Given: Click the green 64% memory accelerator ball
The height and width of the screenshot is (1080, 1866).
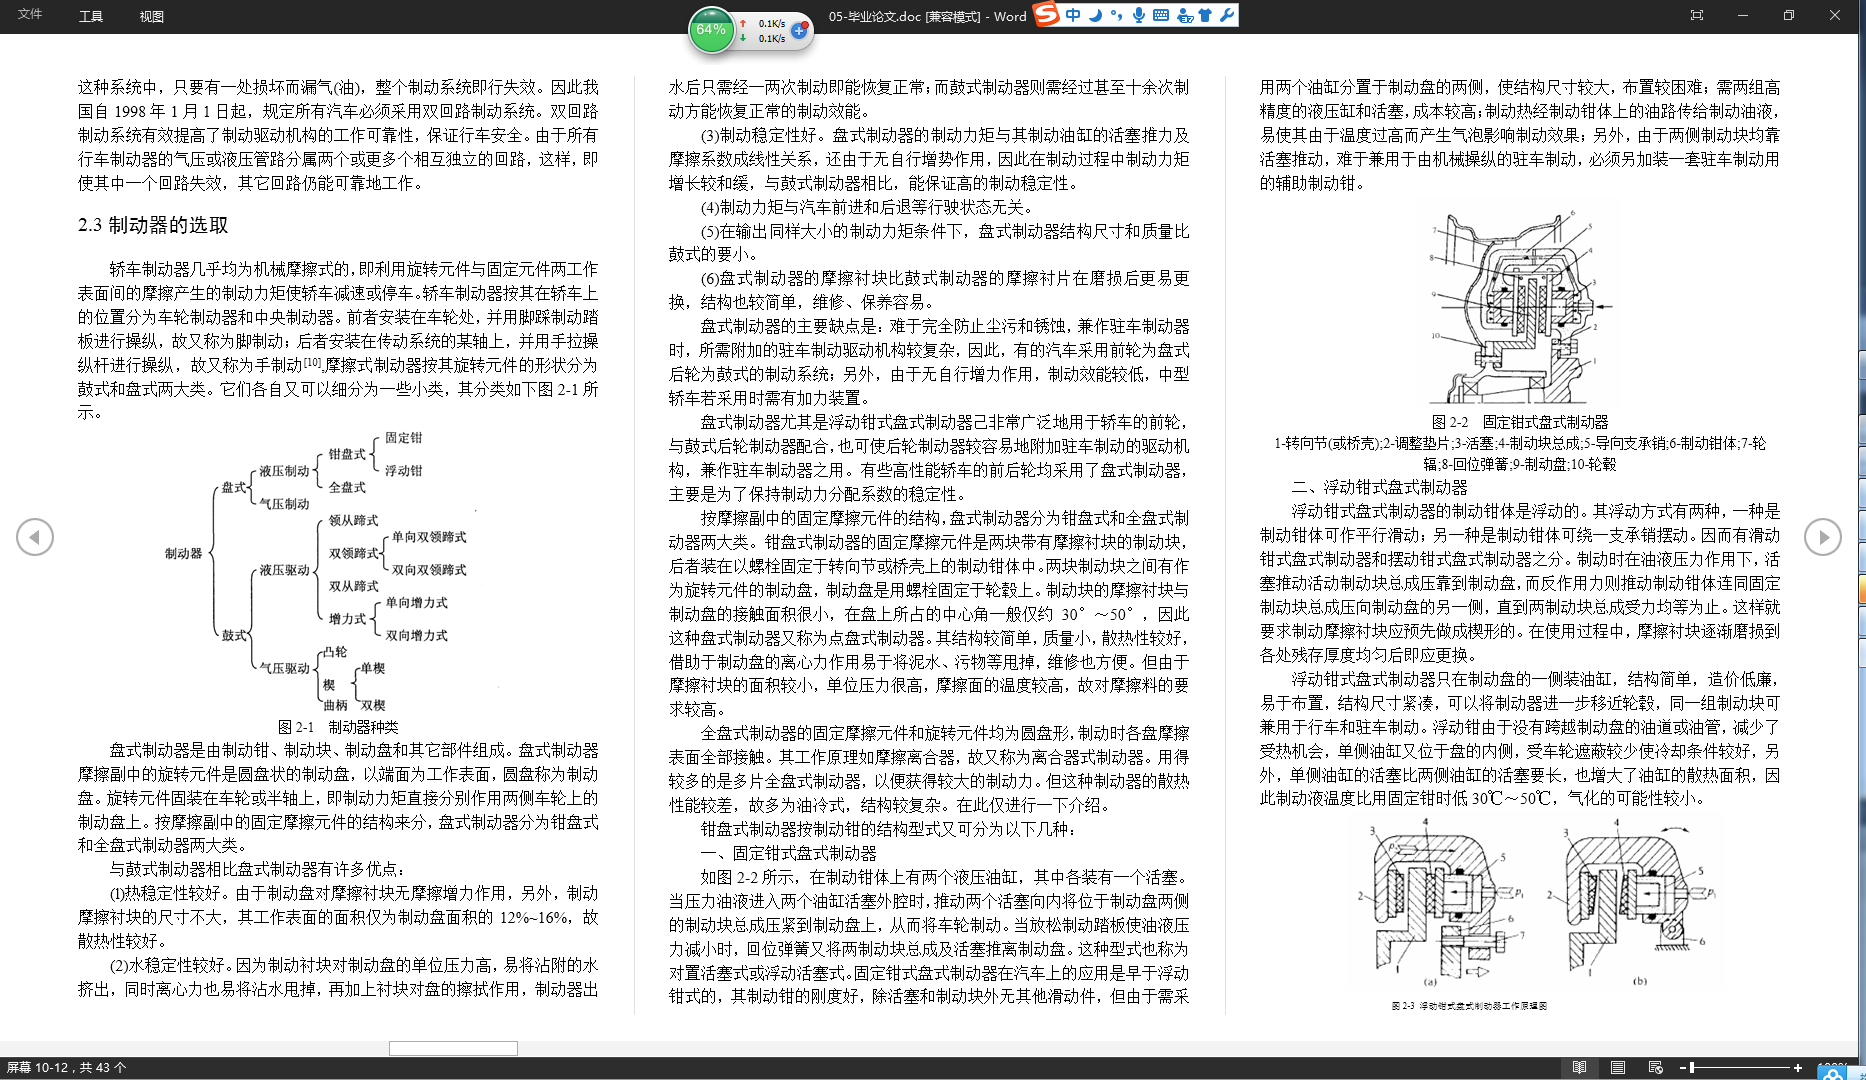Looking at the screenshot, I should pyautogui.click(x=711, y=30).
